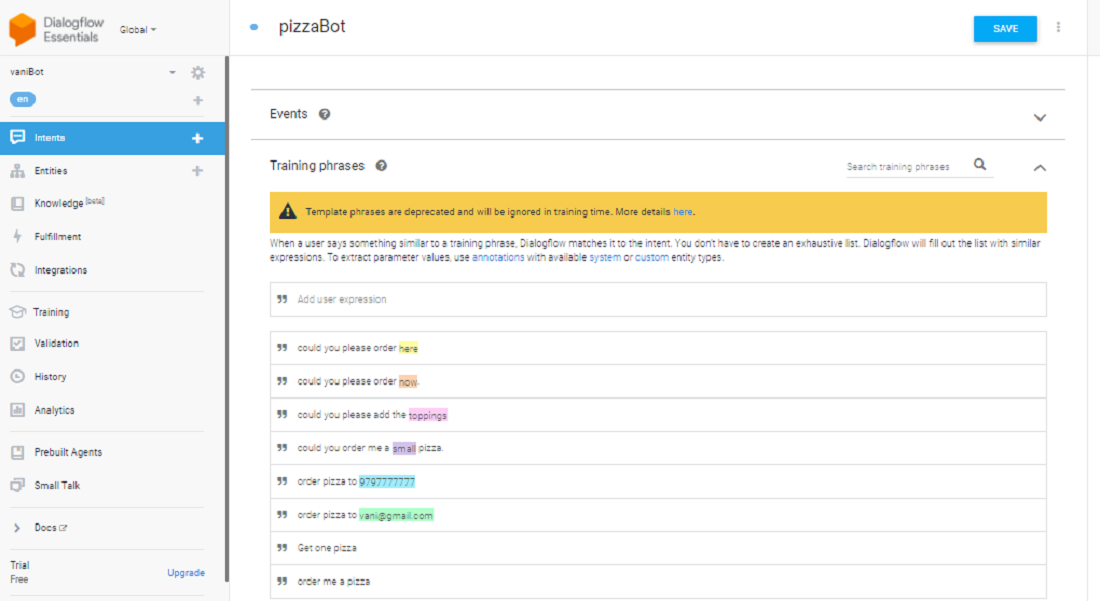Open the vaniBot agent selector dropdown
This screenshot has width=1100, height=601.
click(172, 73)
